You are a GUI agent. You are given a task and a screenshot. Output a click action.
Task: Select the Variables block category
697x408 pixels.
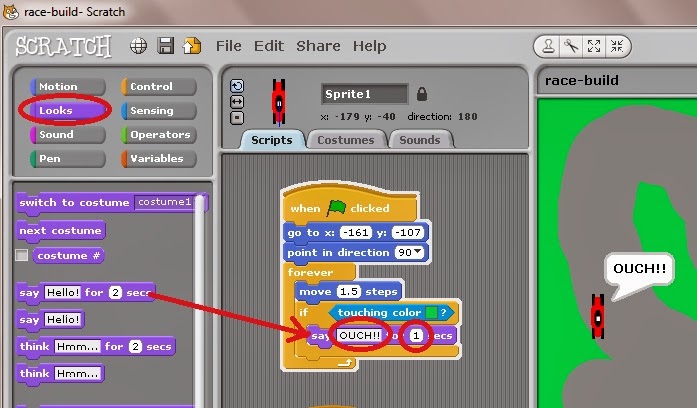(x=159, y=159)
